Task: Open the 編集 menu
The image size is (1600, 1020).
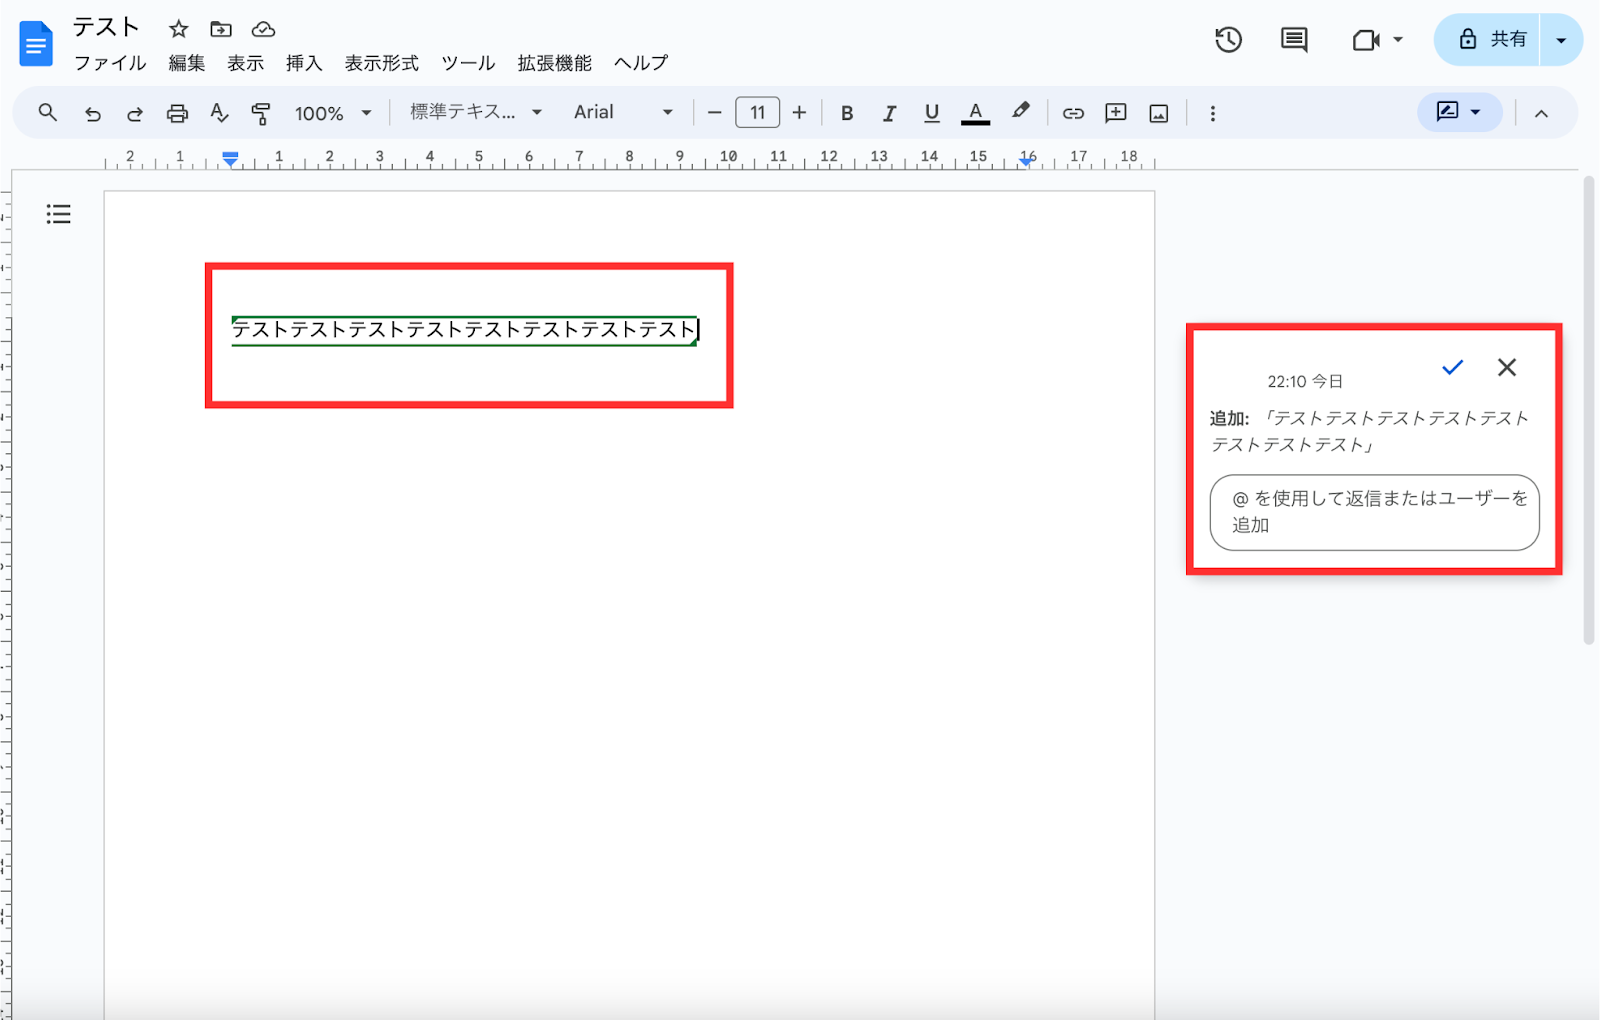Action: point(186,63)
